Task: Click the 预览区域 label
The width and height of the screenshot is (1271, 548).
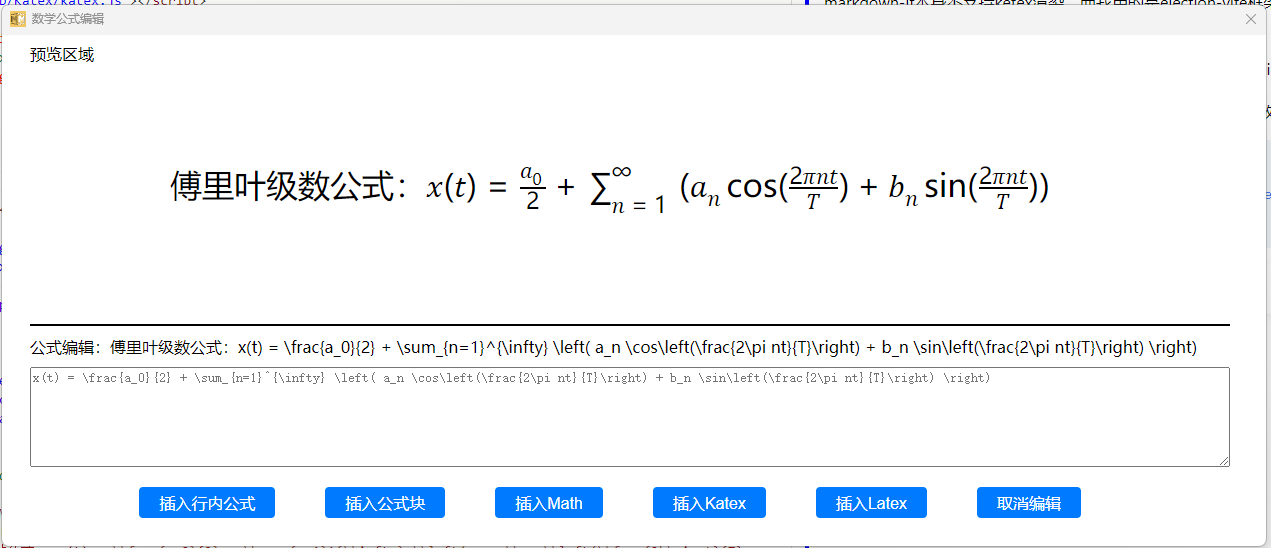Action: coord(62,55)
